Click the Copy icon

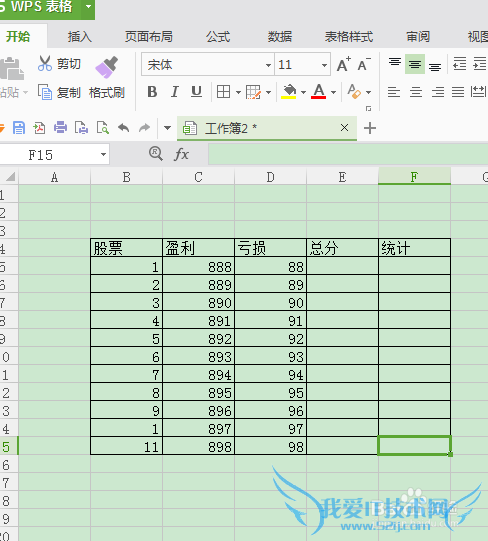coord(45,92)
